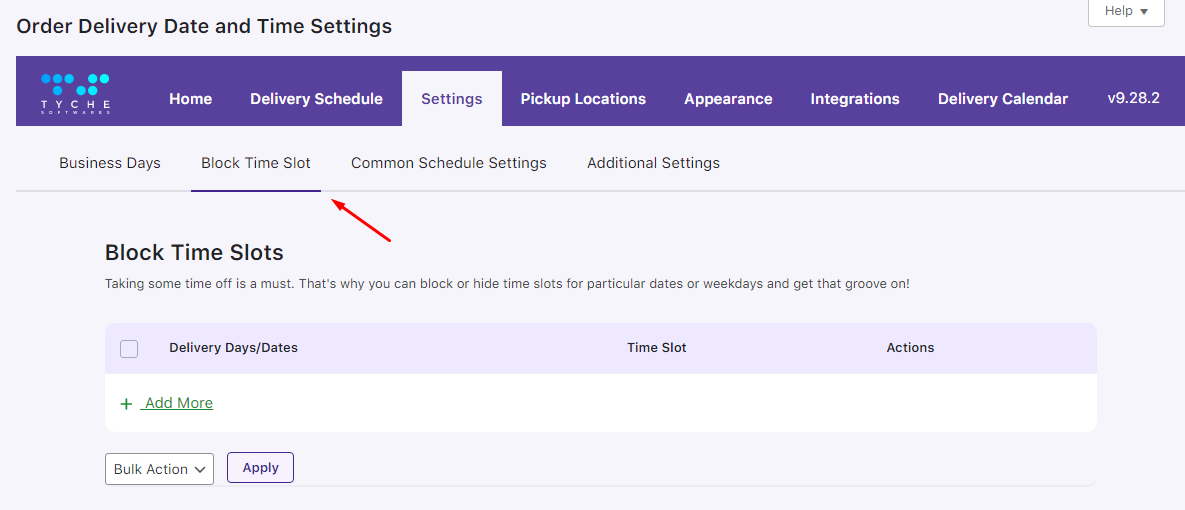Click the Delivery Days/Dates column header
1185x510 pixels.
[233, 348]
